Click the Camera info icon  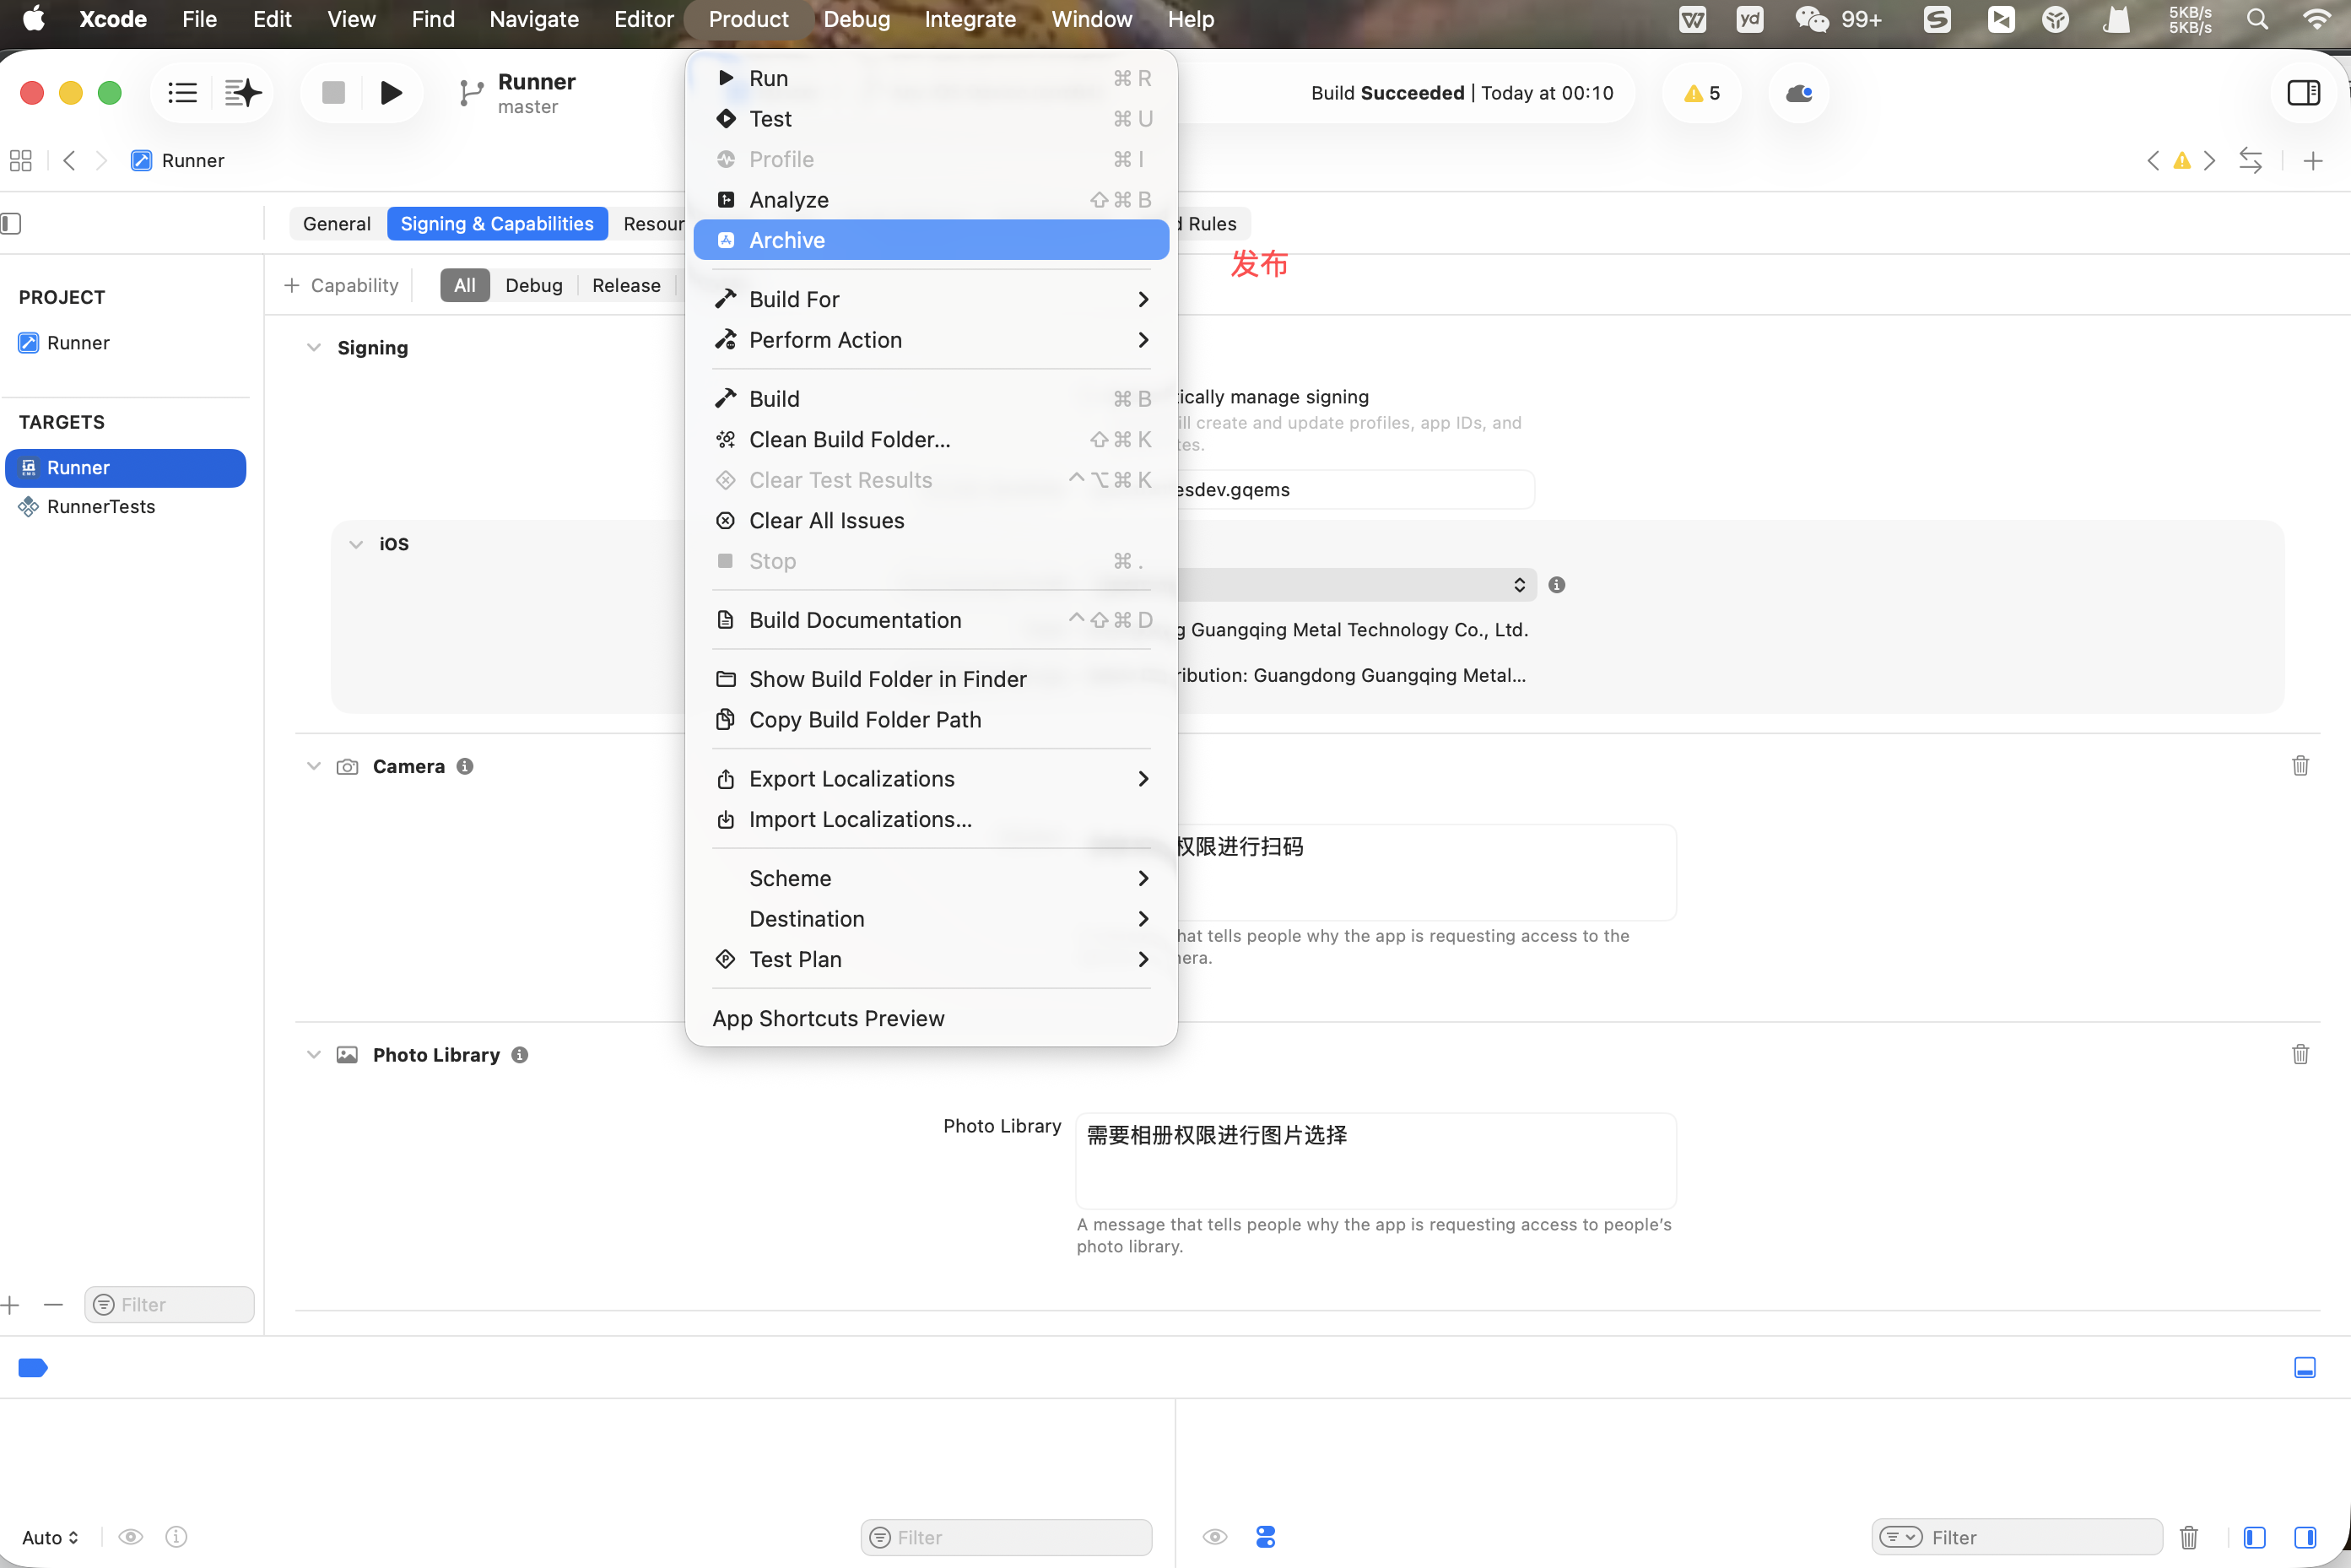click(465, 766)
